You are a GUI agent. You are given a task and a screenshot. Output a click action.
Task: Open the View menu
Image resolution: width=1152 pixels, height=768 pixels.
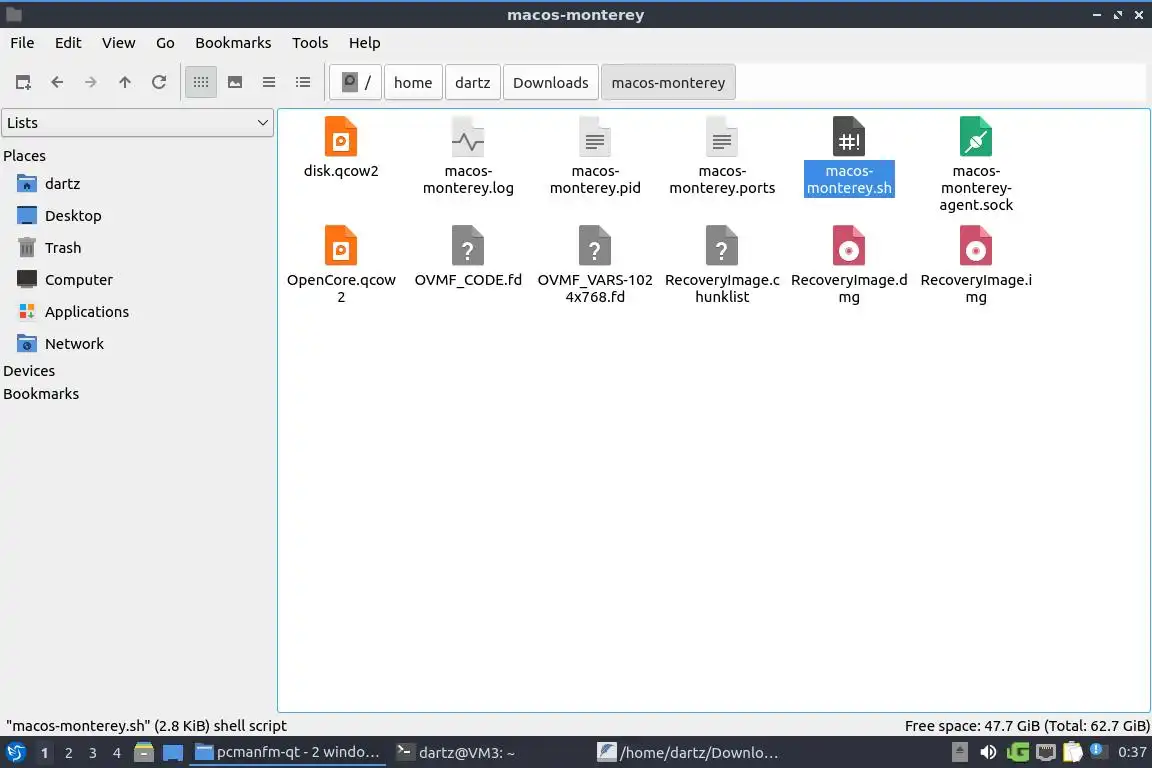pyautogui.click(x=118, y=43)
